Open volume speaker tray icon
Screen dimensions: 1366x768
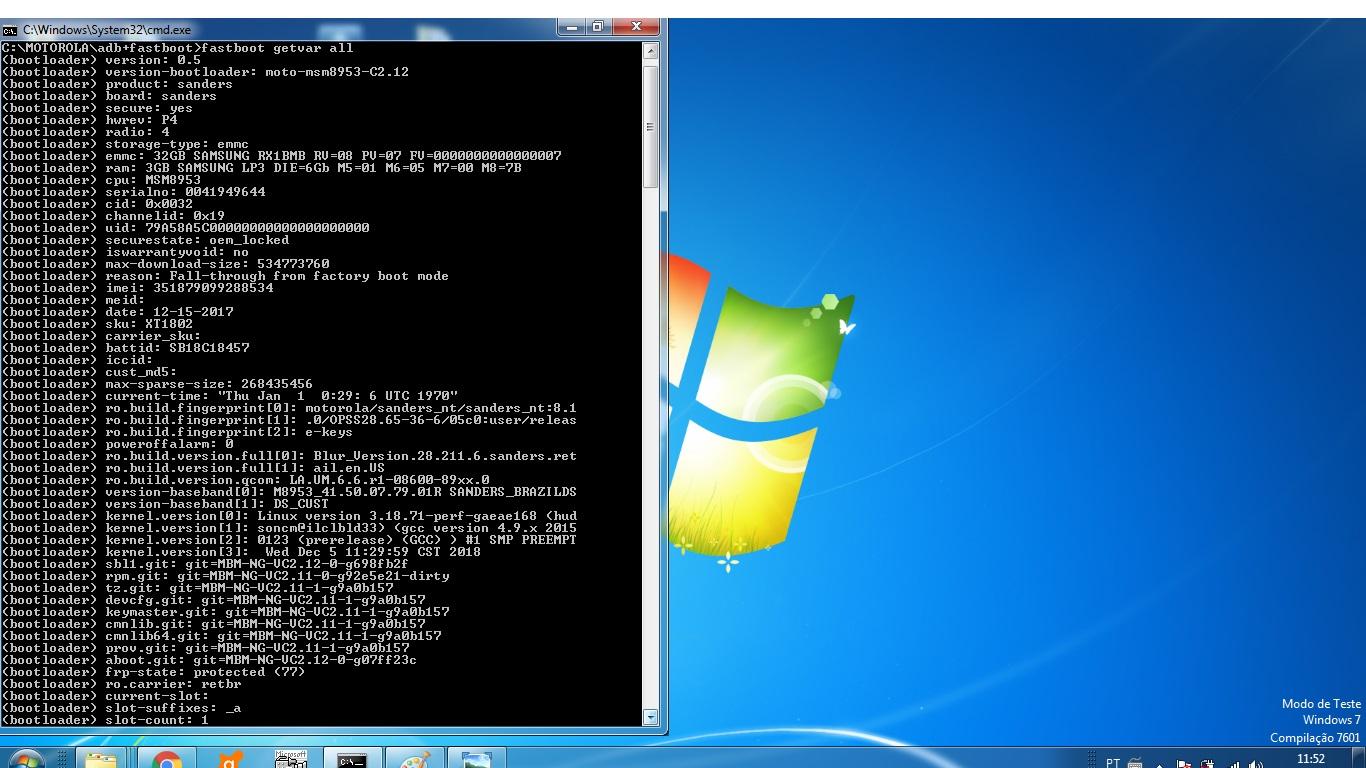pyautogui.click(x=1256, y=763)
